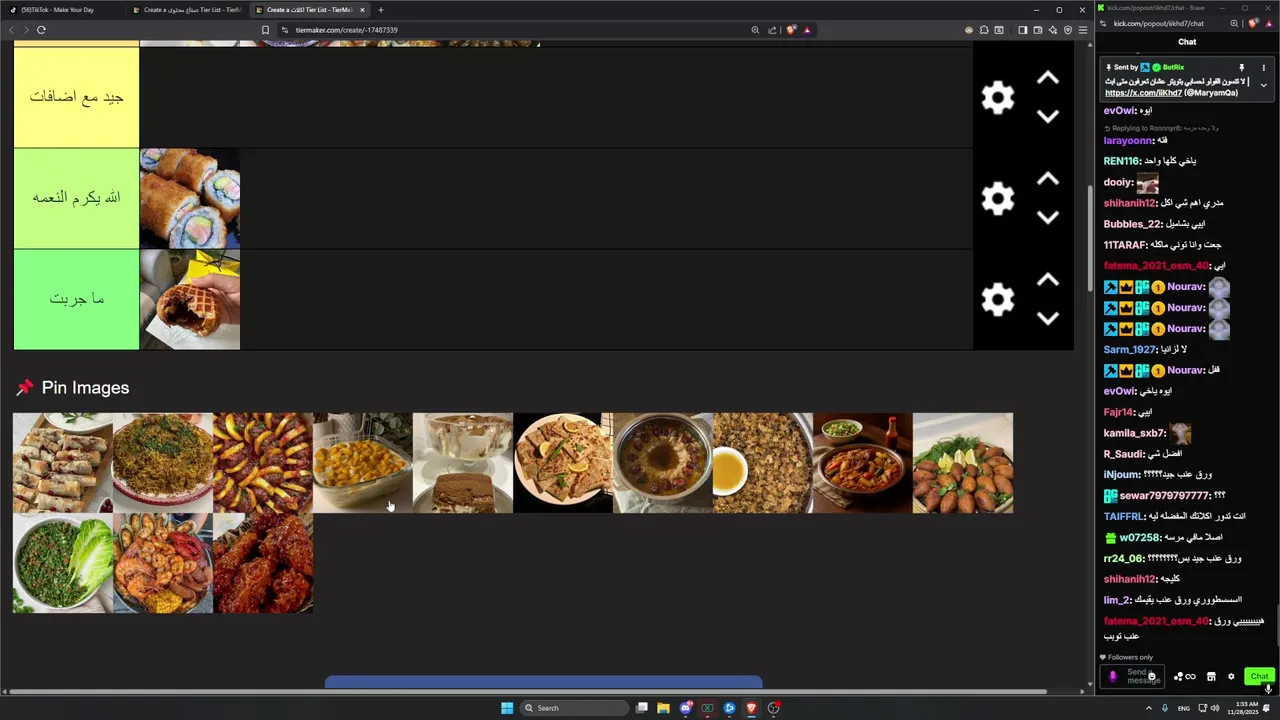Pick the mango pudding glass bowl image

click(363, 463)
